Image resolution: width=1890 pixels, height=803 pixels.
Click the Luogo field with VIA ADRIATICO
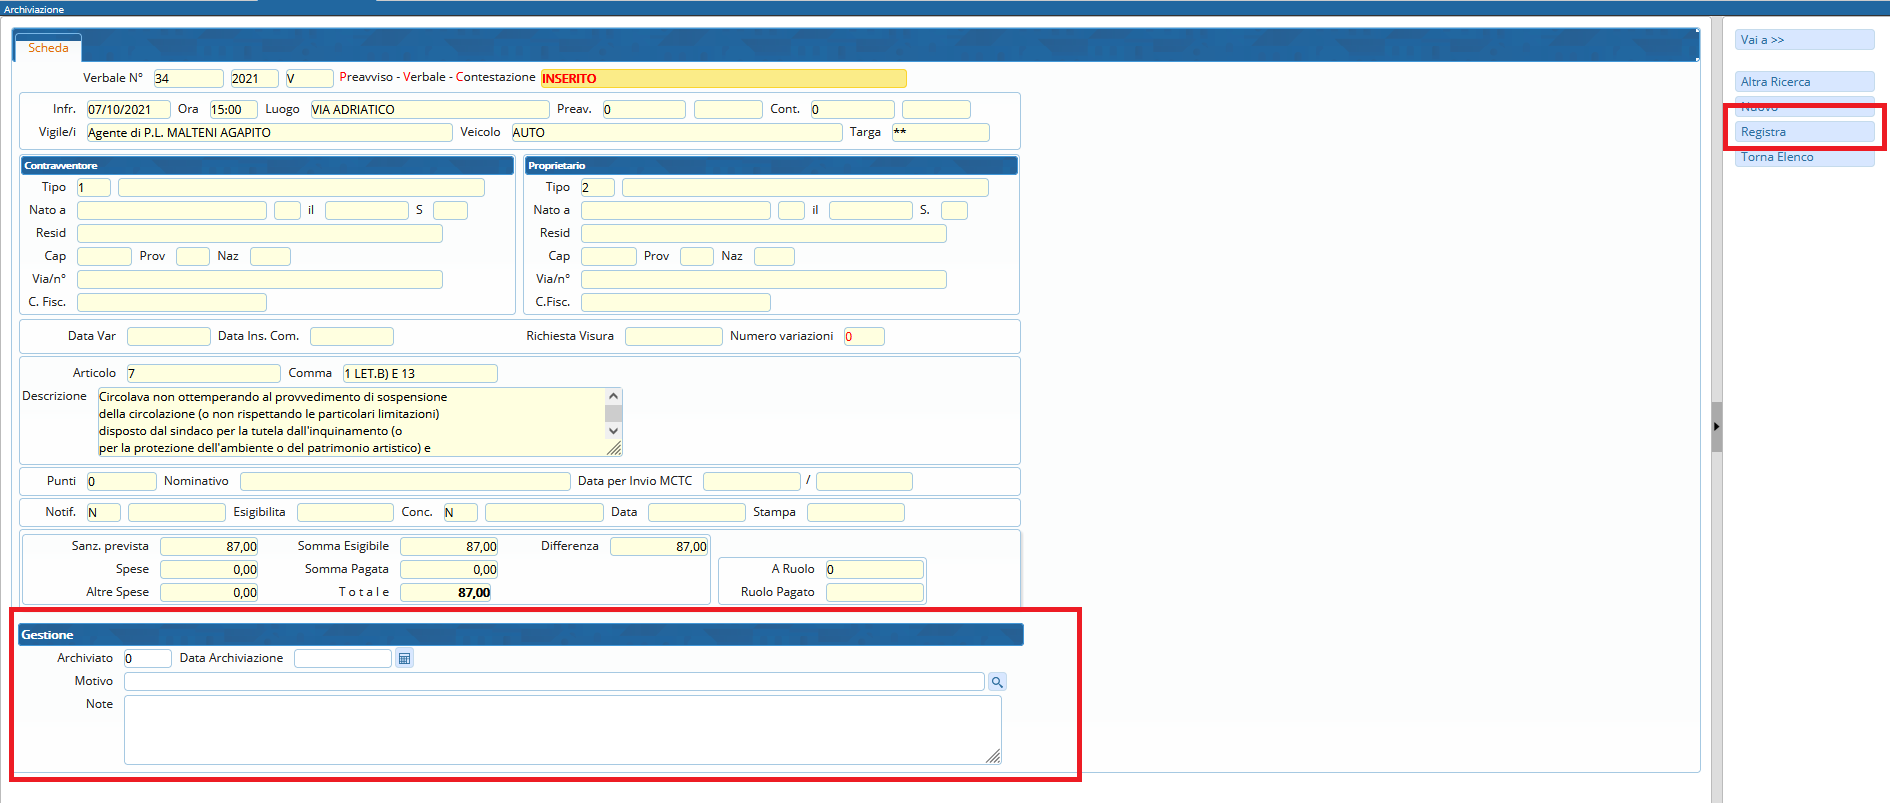(x=429, y=110)
